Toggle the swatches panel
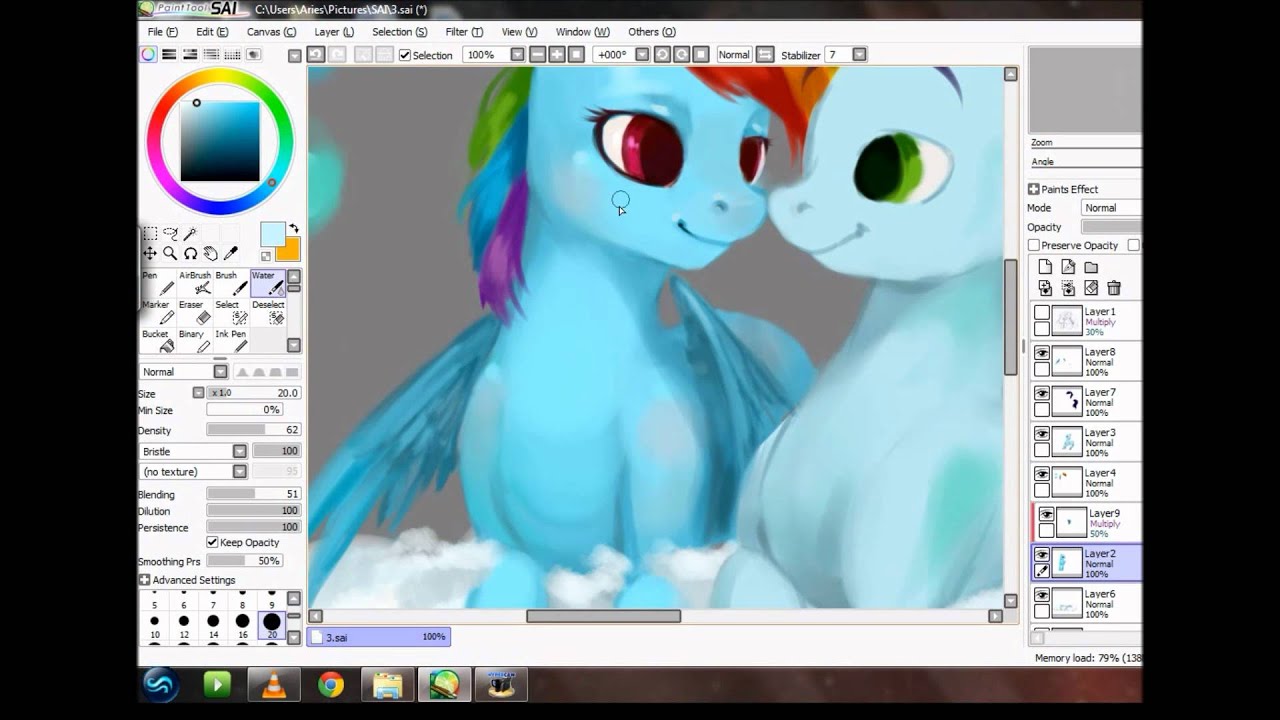This screenshot has width=1280, height=720. coord(232,55)
